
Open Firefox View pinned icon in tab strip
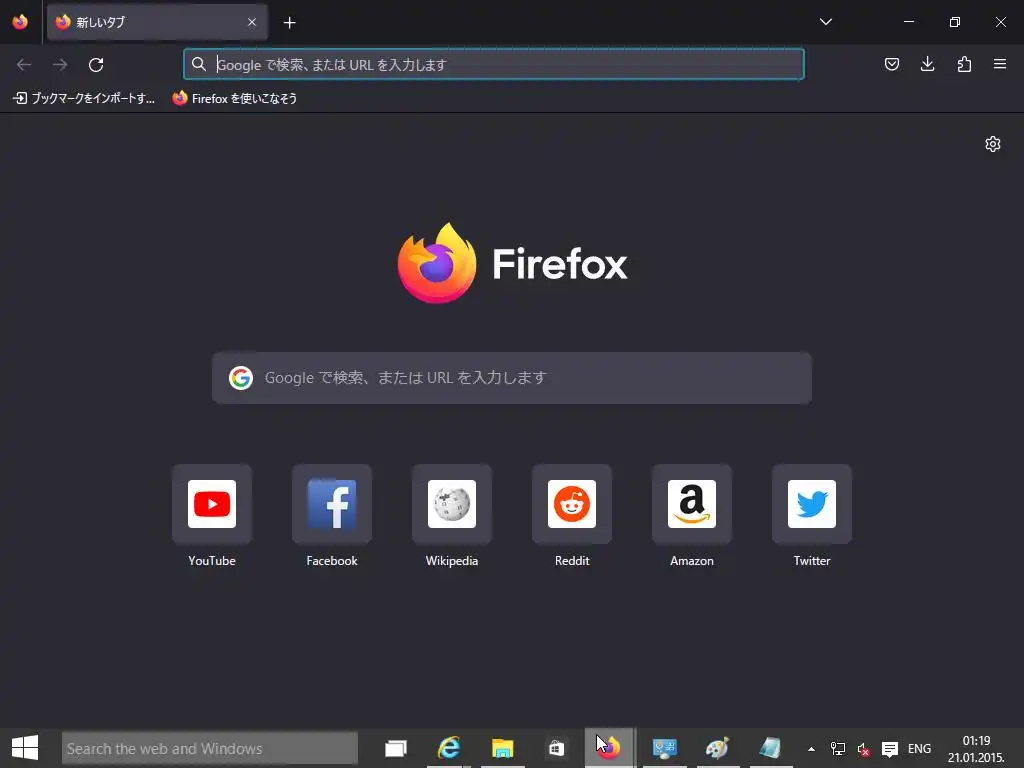[20, 22]
